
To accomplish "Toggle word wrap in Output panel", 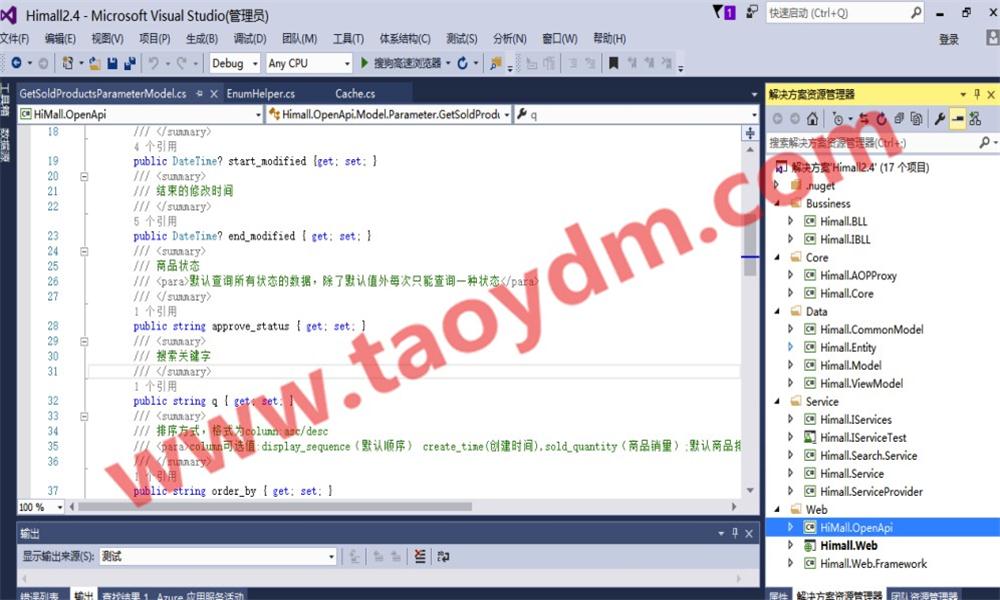I will coord(443,556).
